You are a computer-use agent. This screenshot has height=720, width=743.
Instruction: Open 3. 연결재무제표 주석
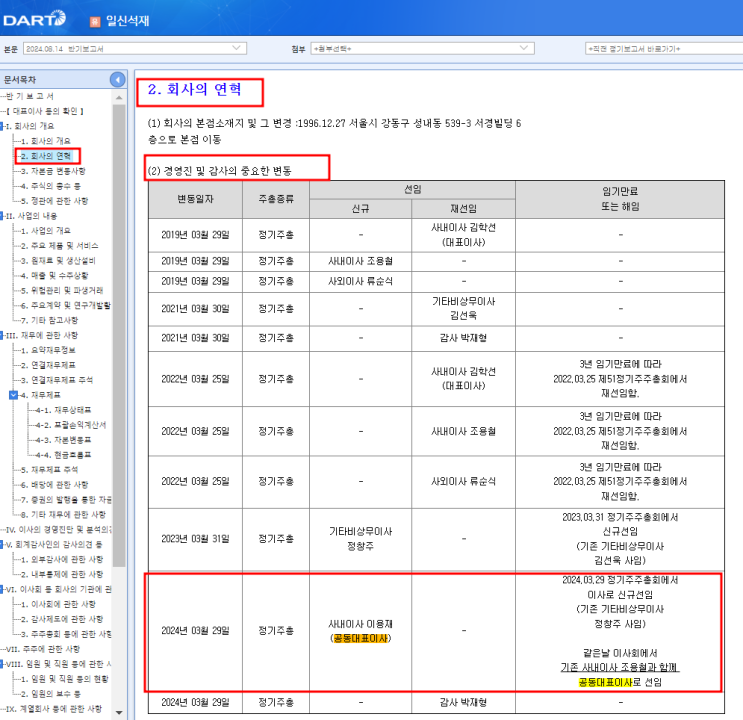click(x=56, y=380)
